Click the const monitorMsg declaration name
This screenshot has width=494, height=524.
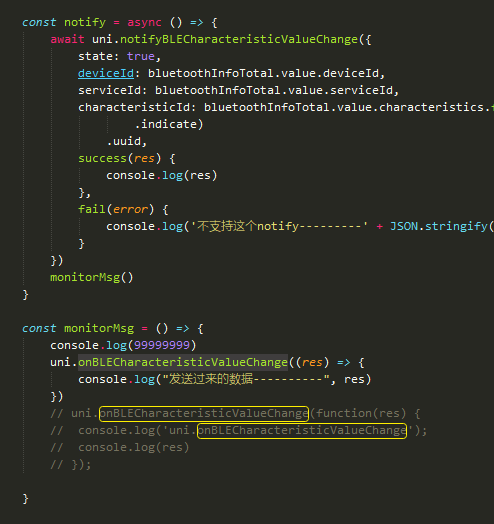[x=99, y=329]
